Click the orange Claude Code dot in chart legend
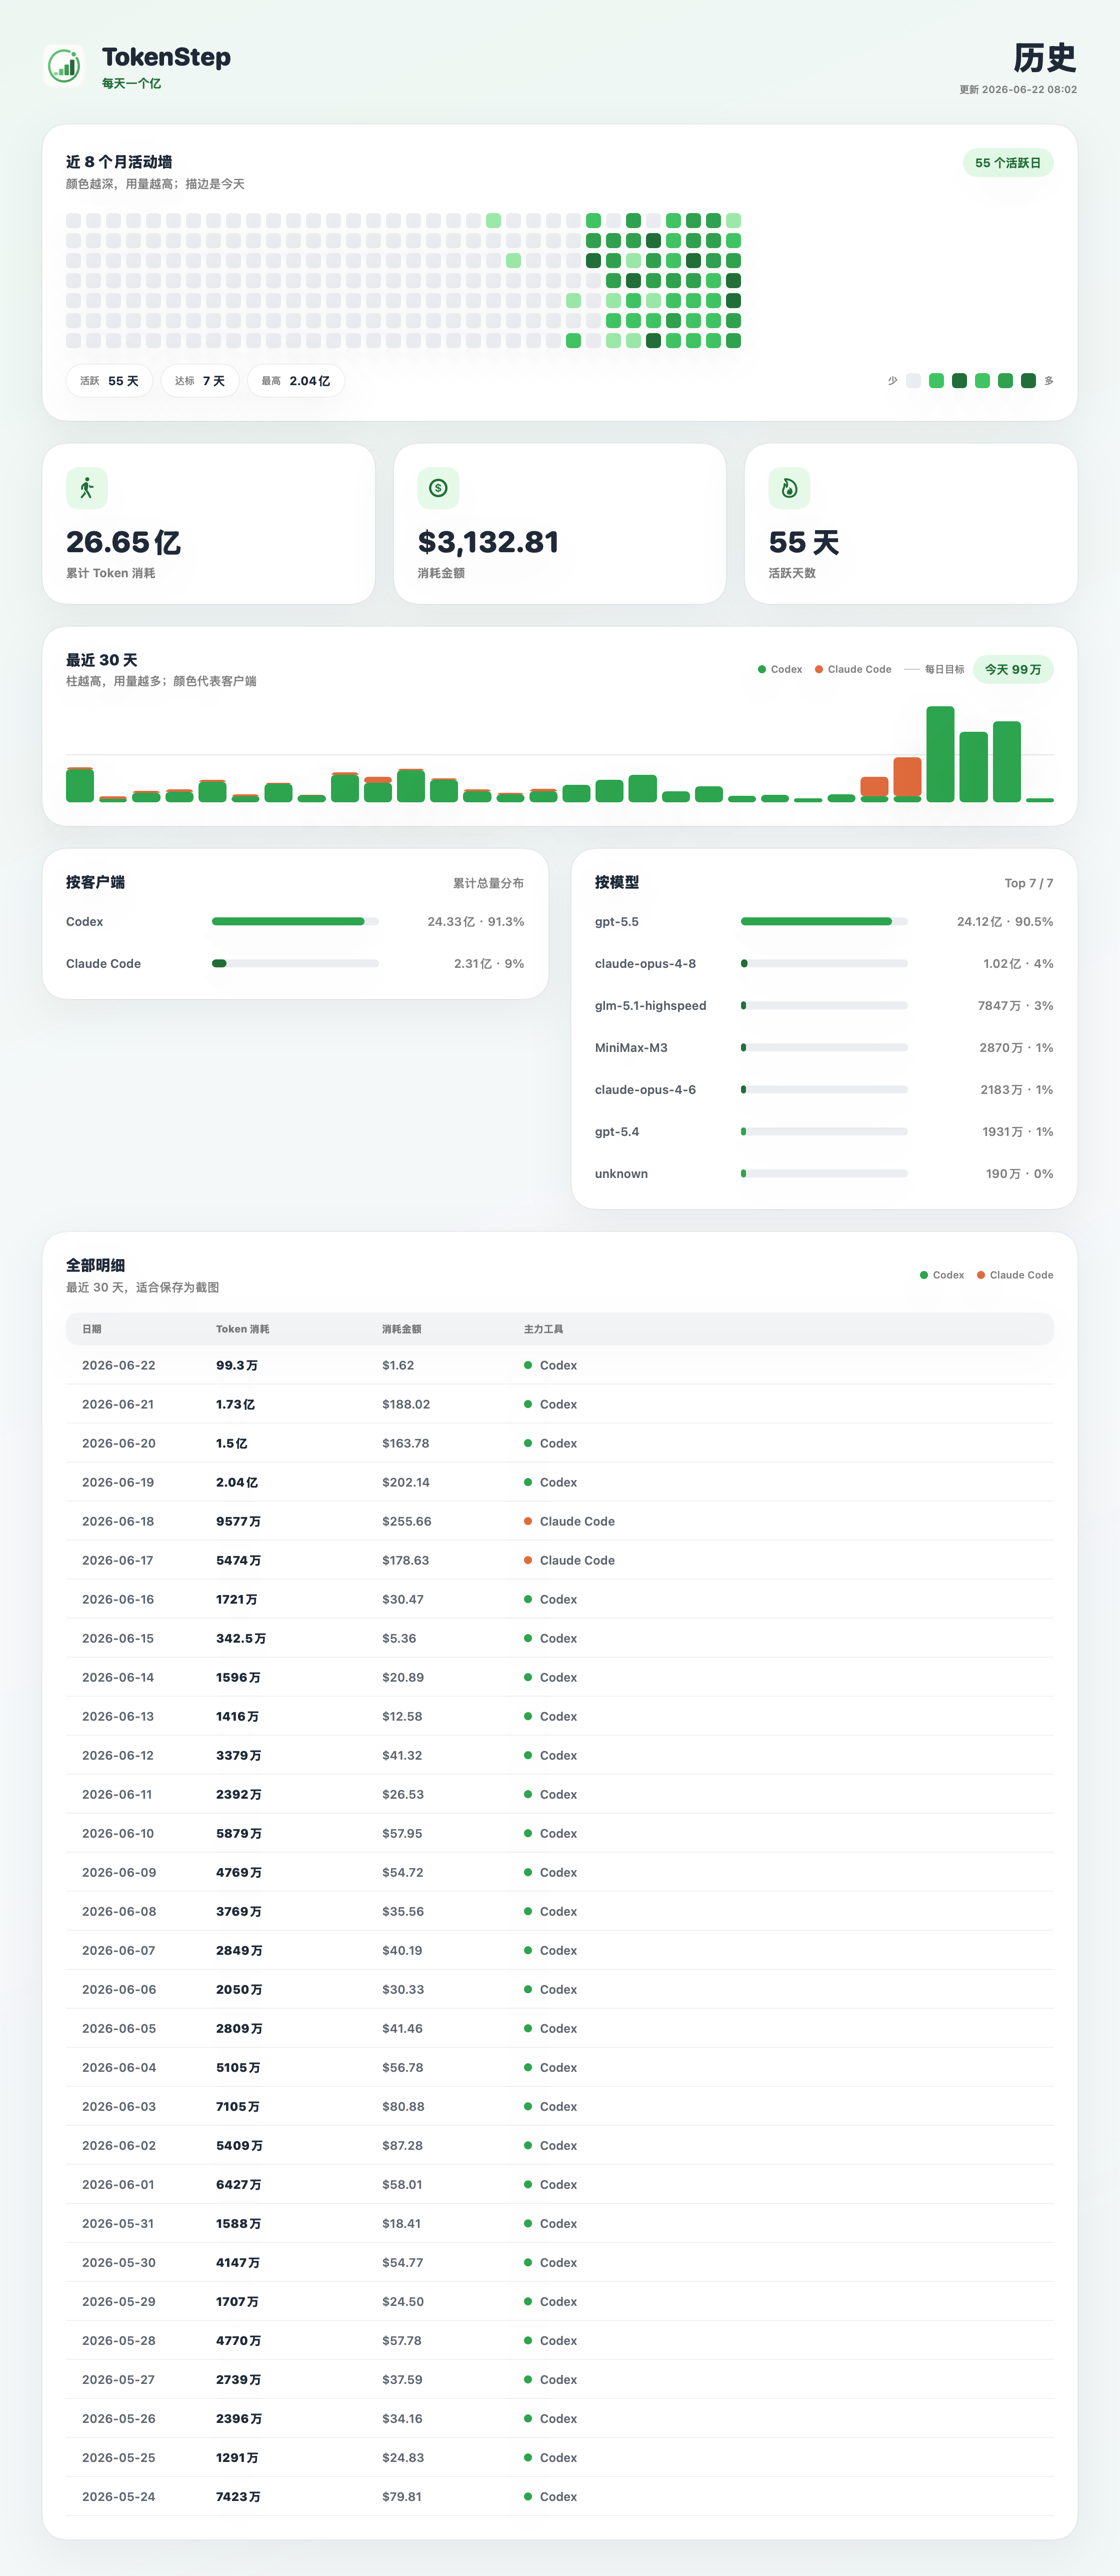This screenshot has width=1120, height=2576. [819, 670]
